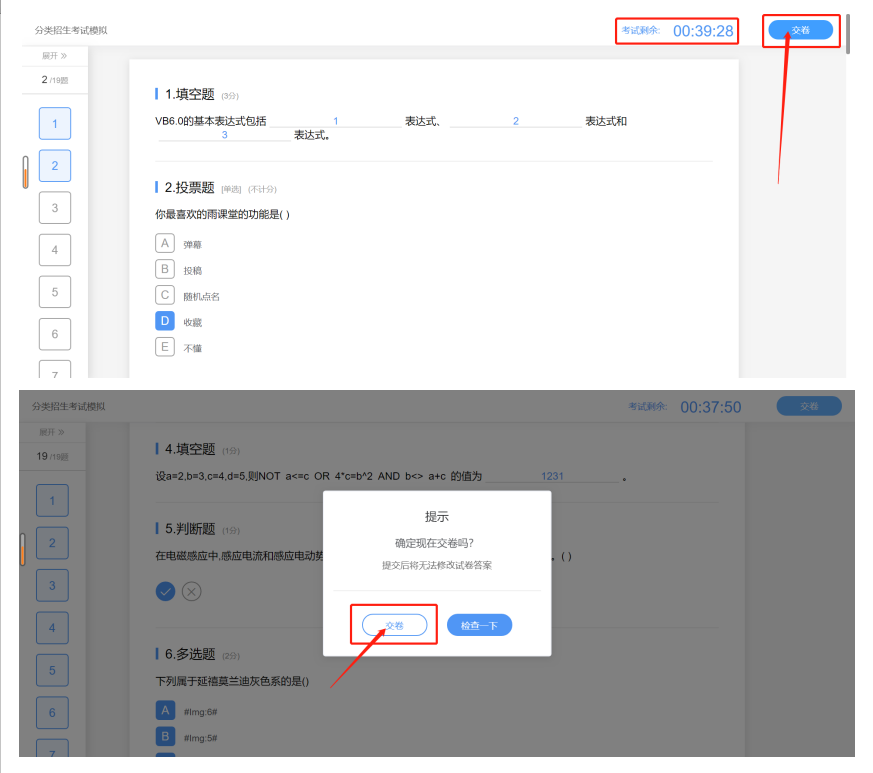Confirm 交卷 in the 提示 dialog

394,625
